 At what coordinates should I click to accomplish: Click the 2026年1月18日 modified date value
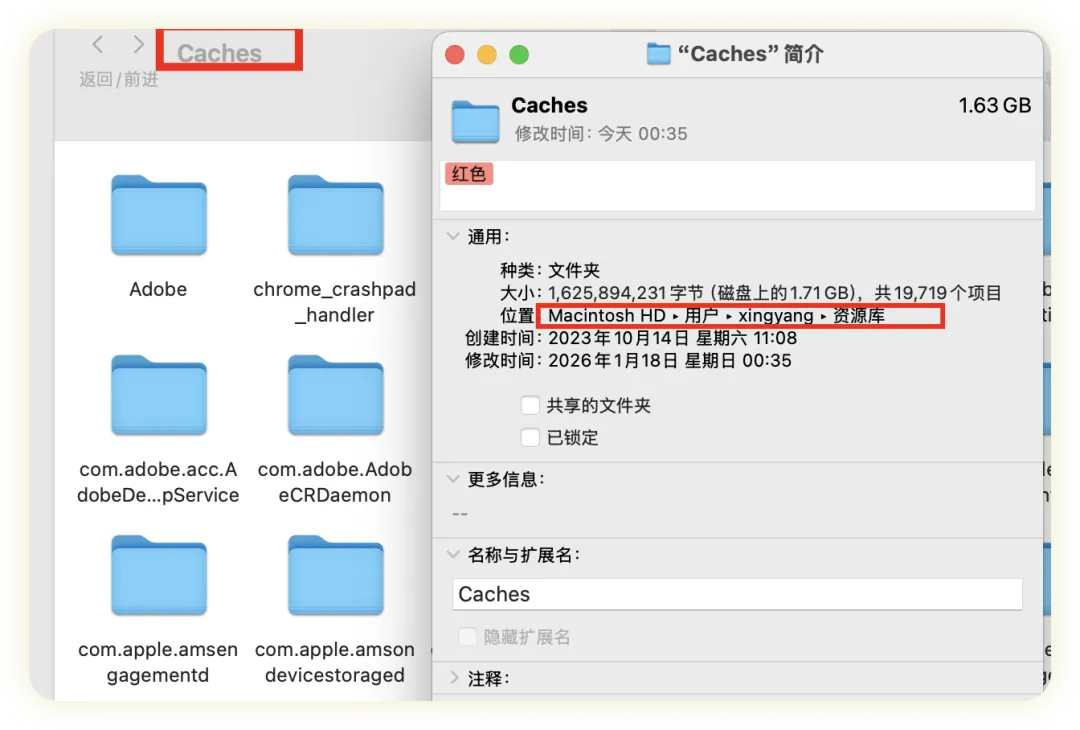[x=669, y=361]
